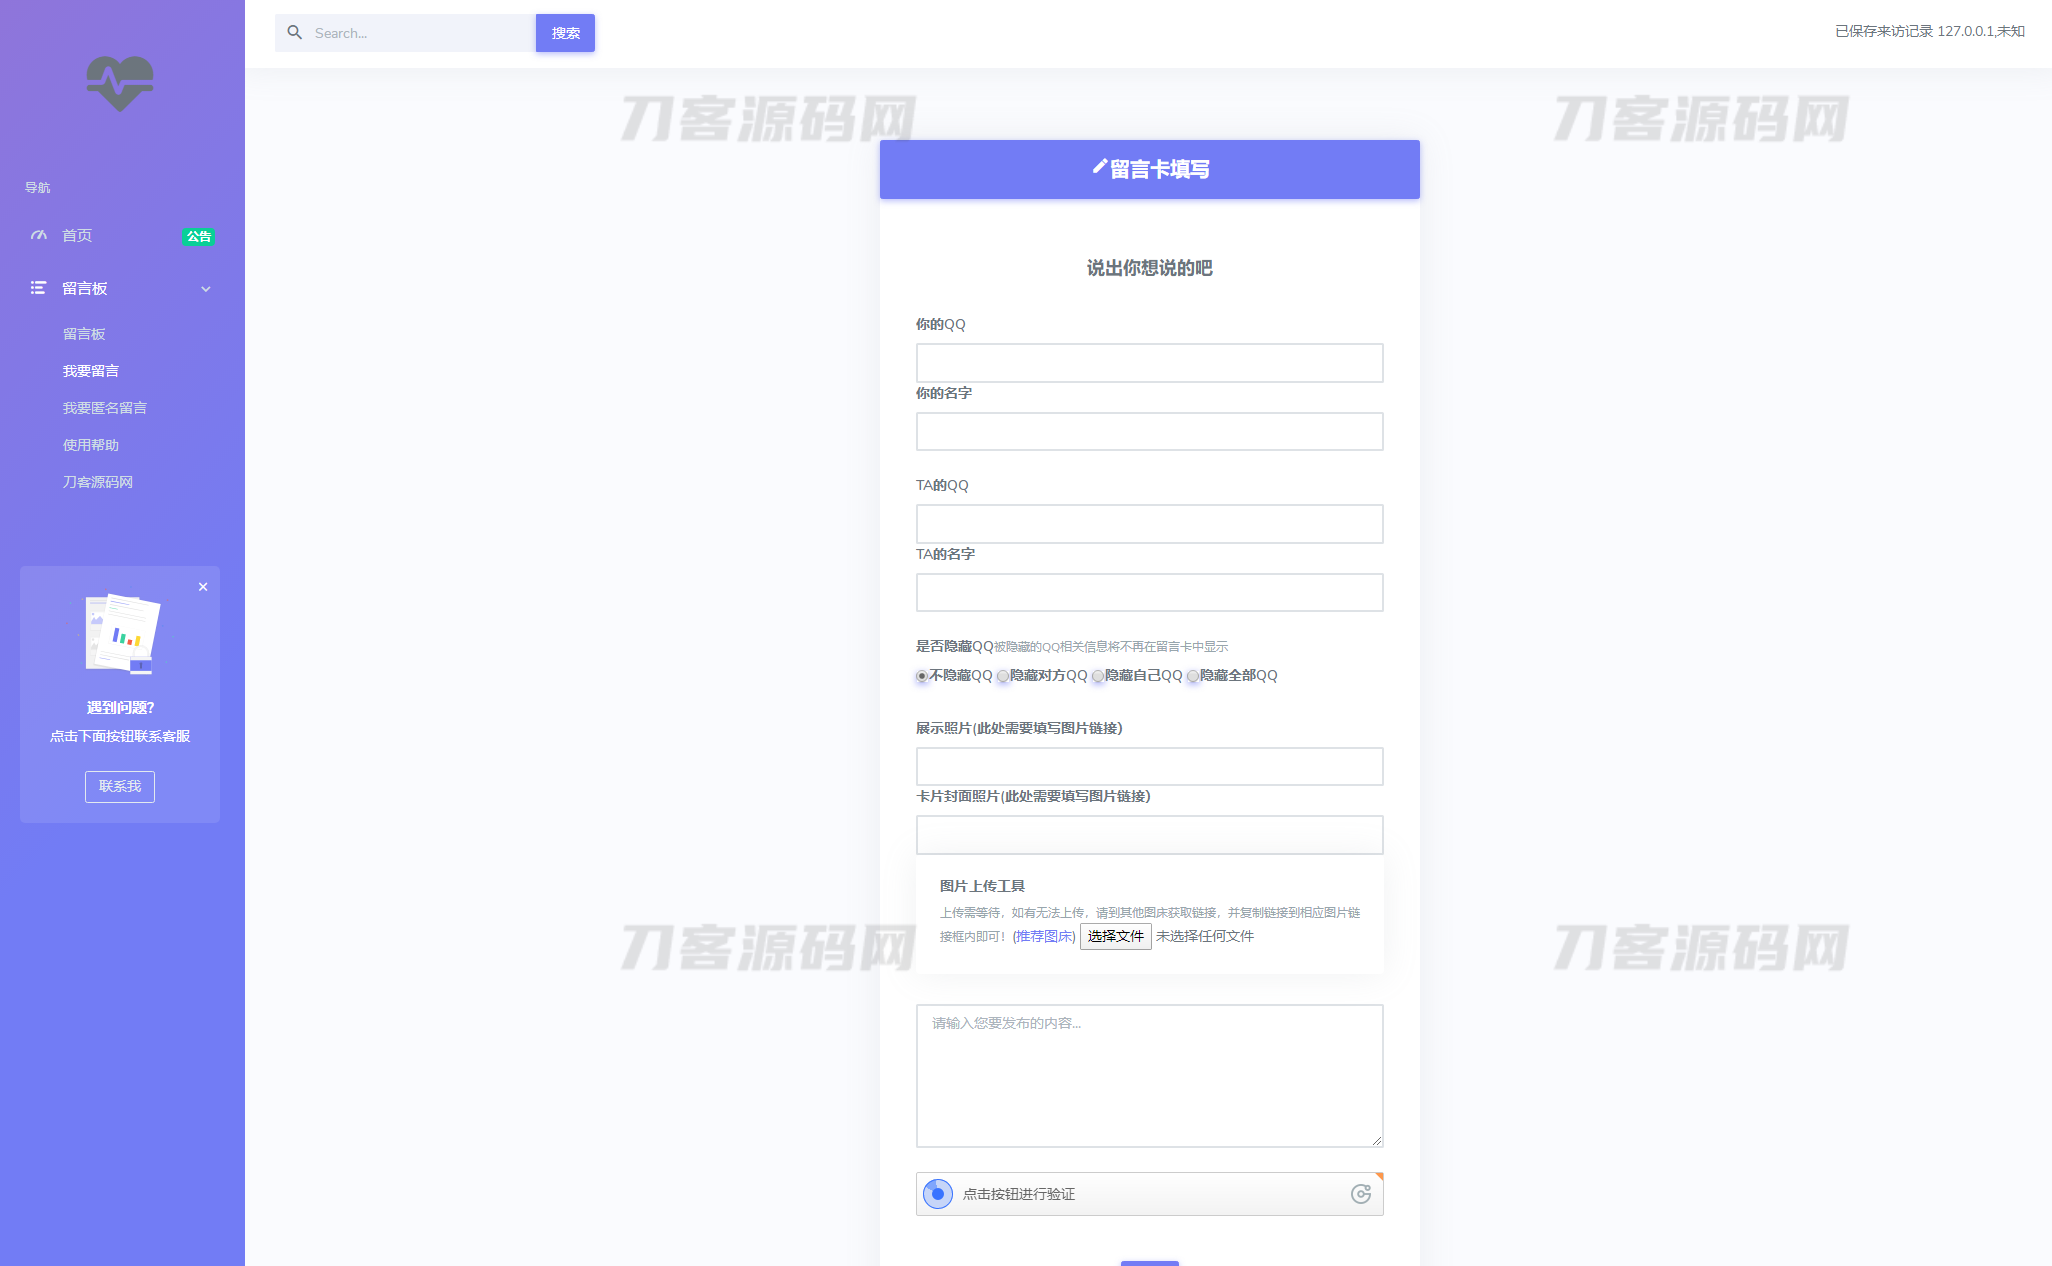Select 不隐藏QQ radio button
Image resolution: width=2052 pixels, height=1266 pixels.
point(919,675)
